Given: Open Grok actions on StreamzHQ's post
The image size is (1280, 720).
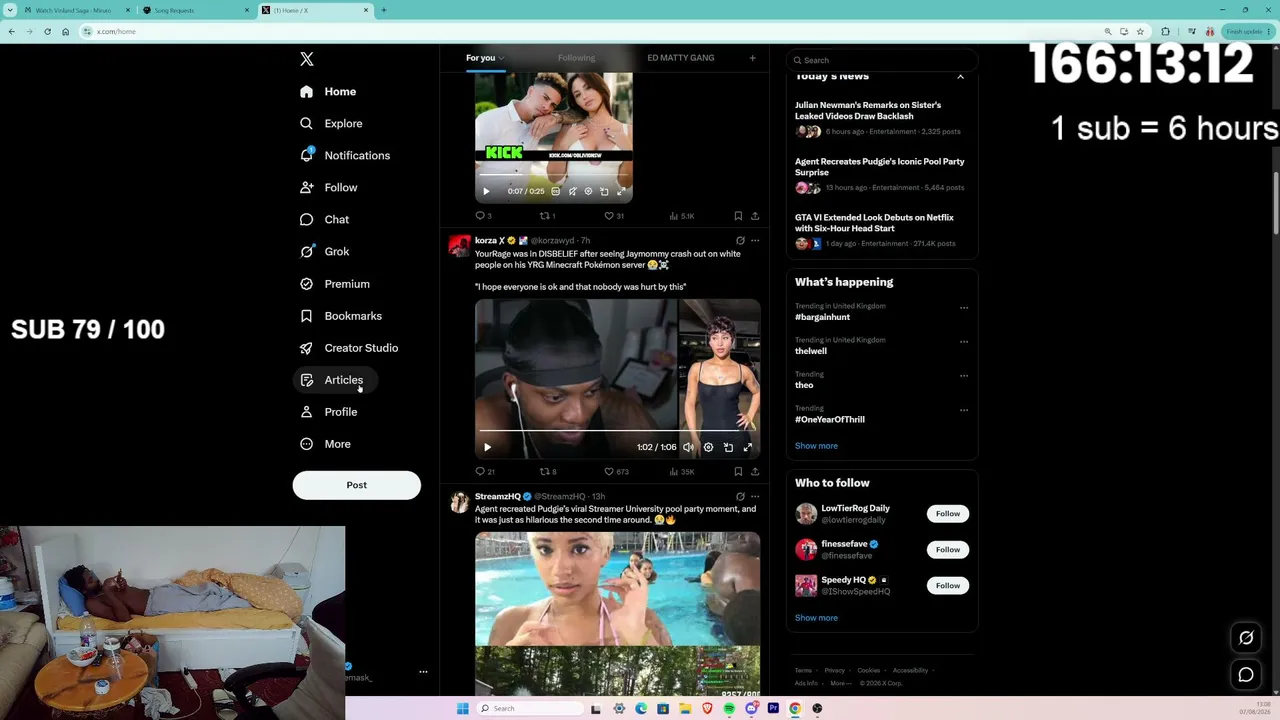Looking at the screenshot, I should pos(740,496).
